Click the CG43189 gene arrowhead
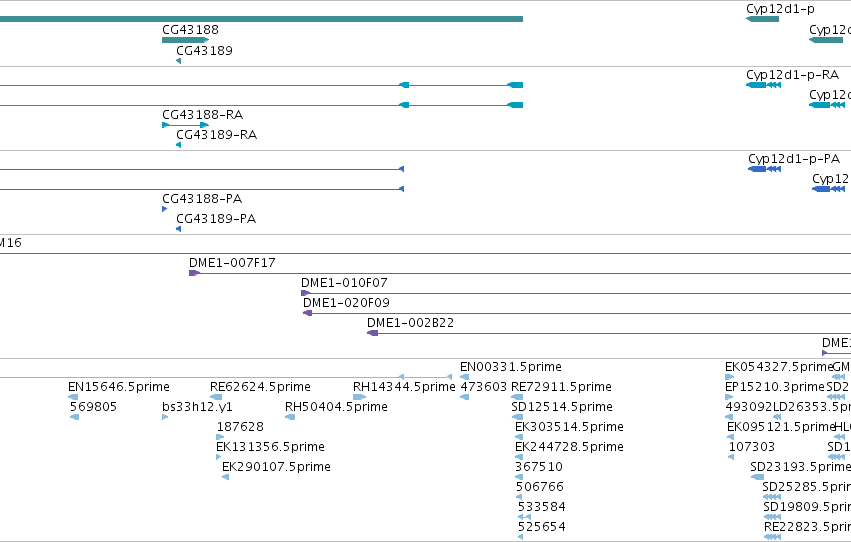 point(179,61)
